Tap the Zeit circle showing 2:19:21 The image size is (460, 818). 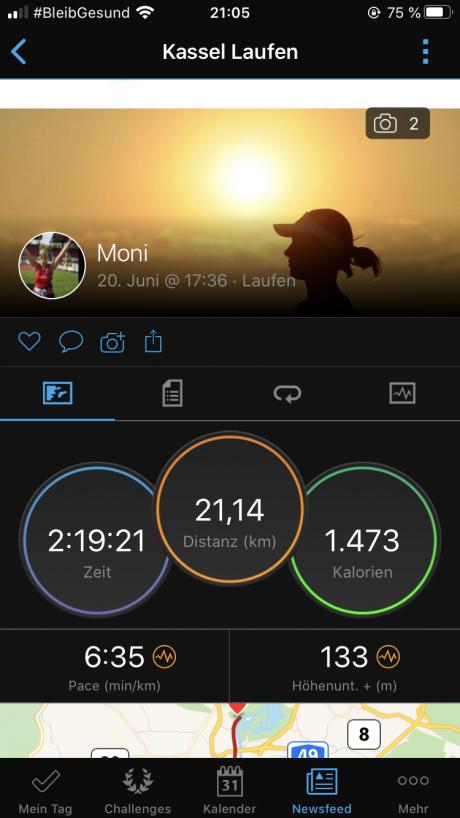click(x=96, y=540)
